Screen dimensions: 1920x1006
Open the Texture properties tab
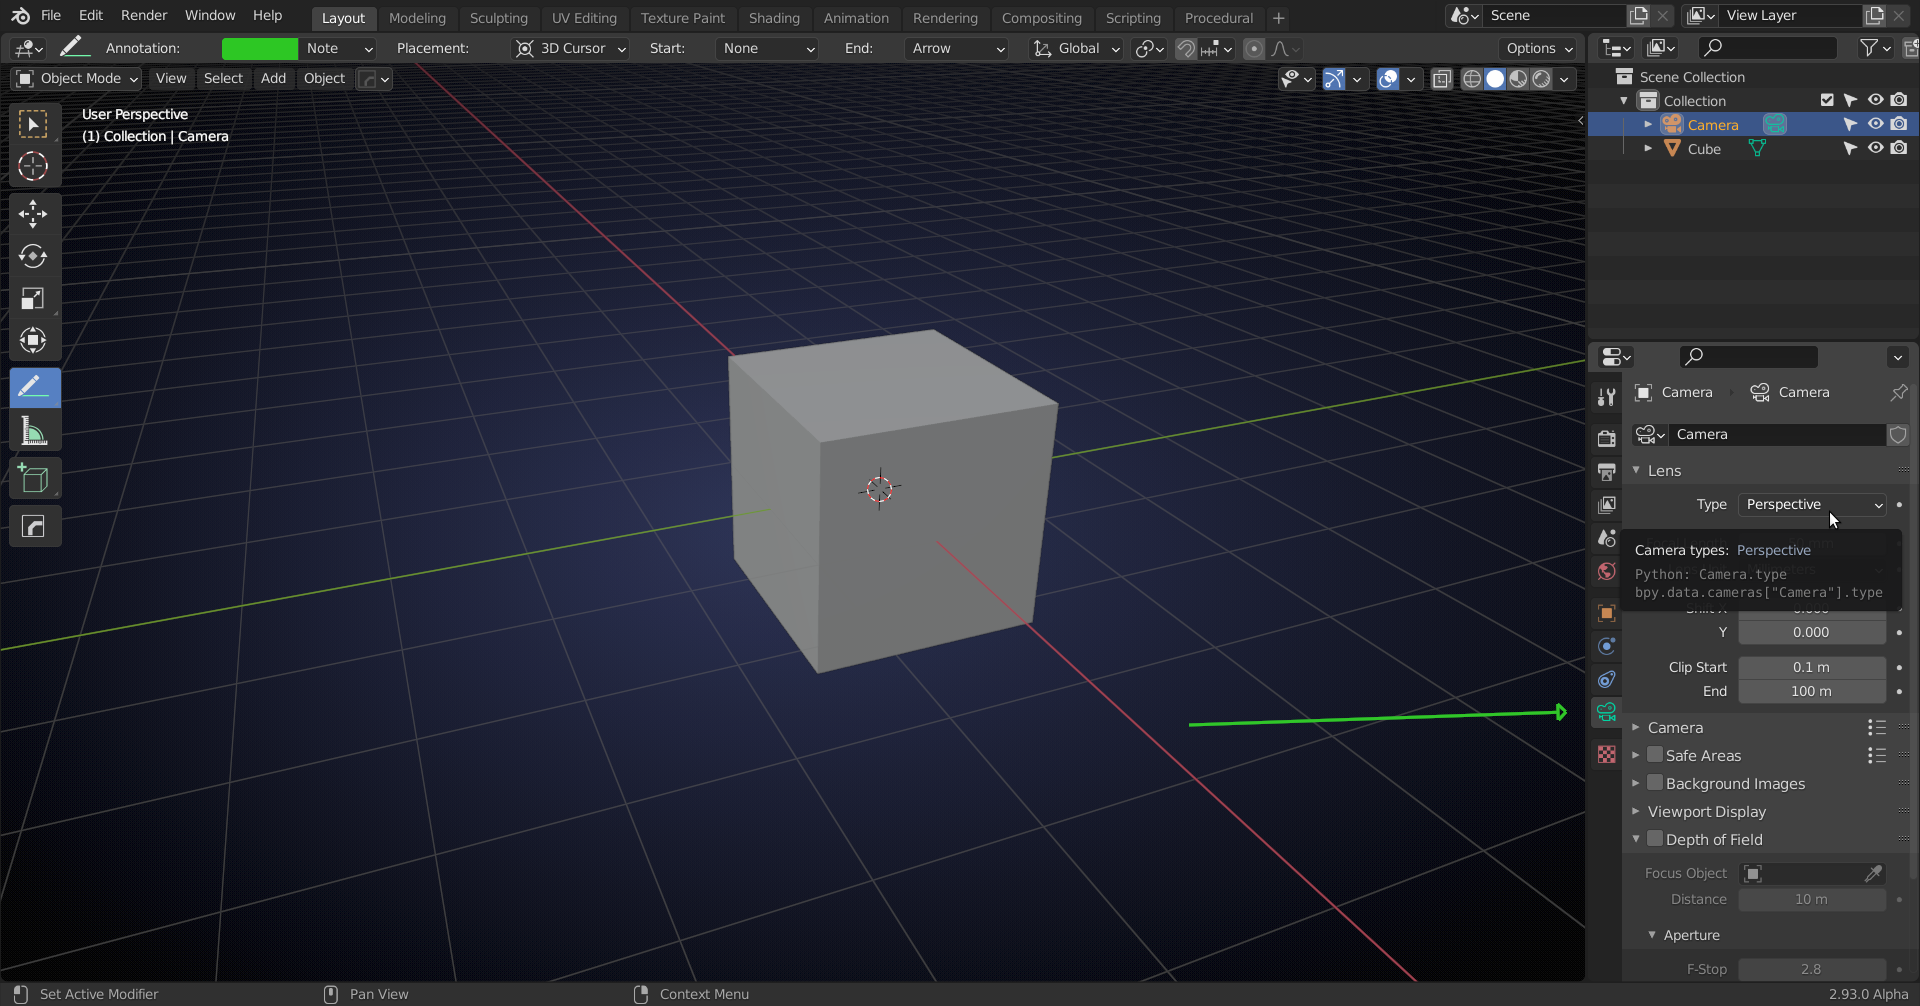[x=1607, y=755]
